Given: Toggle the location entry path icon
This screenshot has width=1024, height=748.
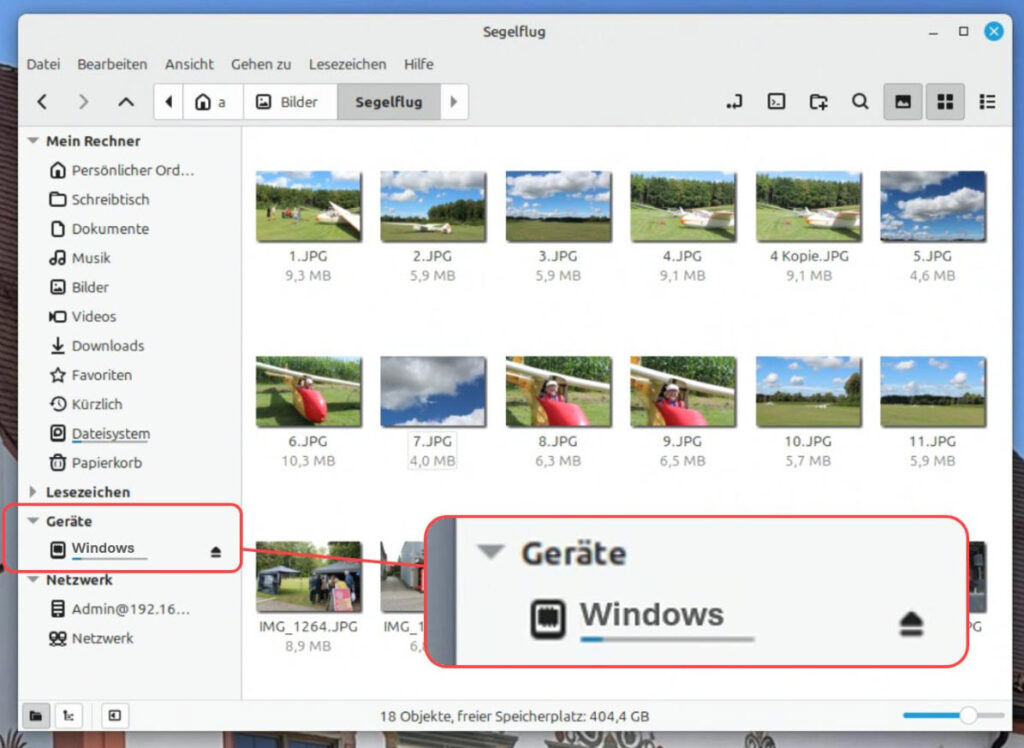Looking at the screenshot, I should [734, 101].
